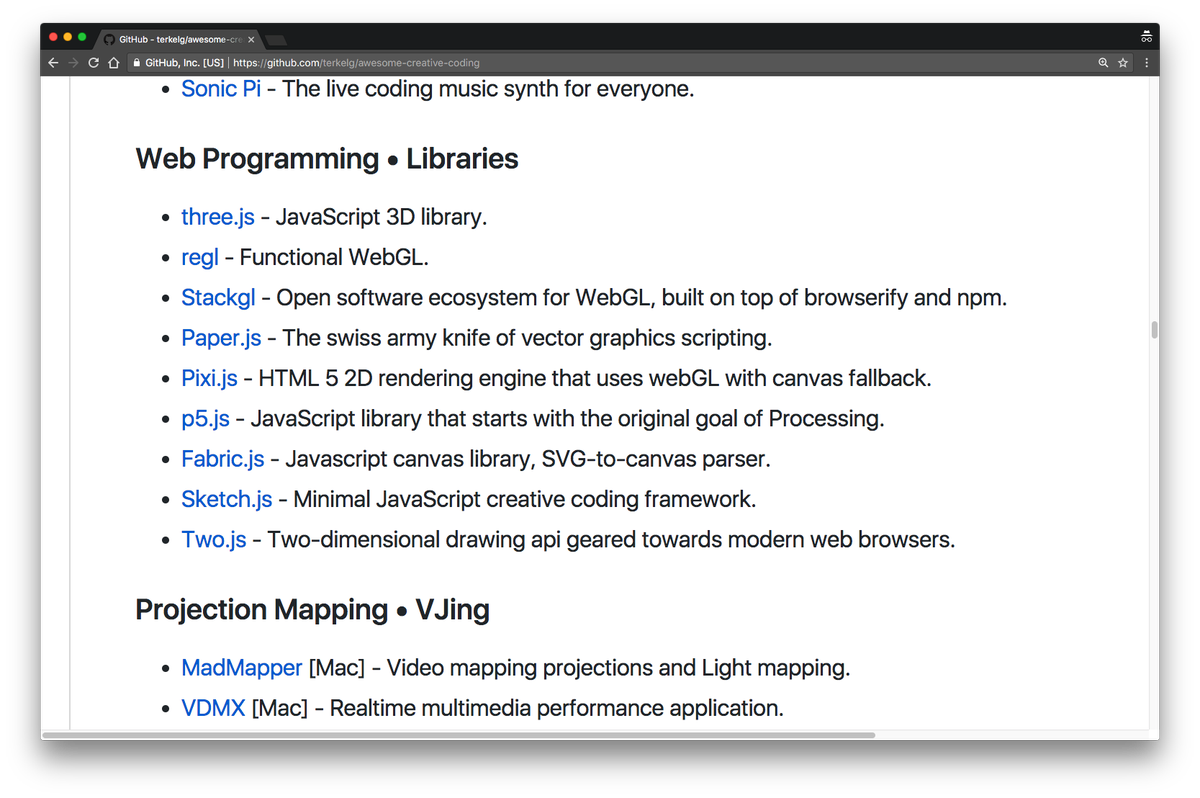Go back to the previous page
Viewport: 1200px width, 798px height.
(x=53, y=62)
